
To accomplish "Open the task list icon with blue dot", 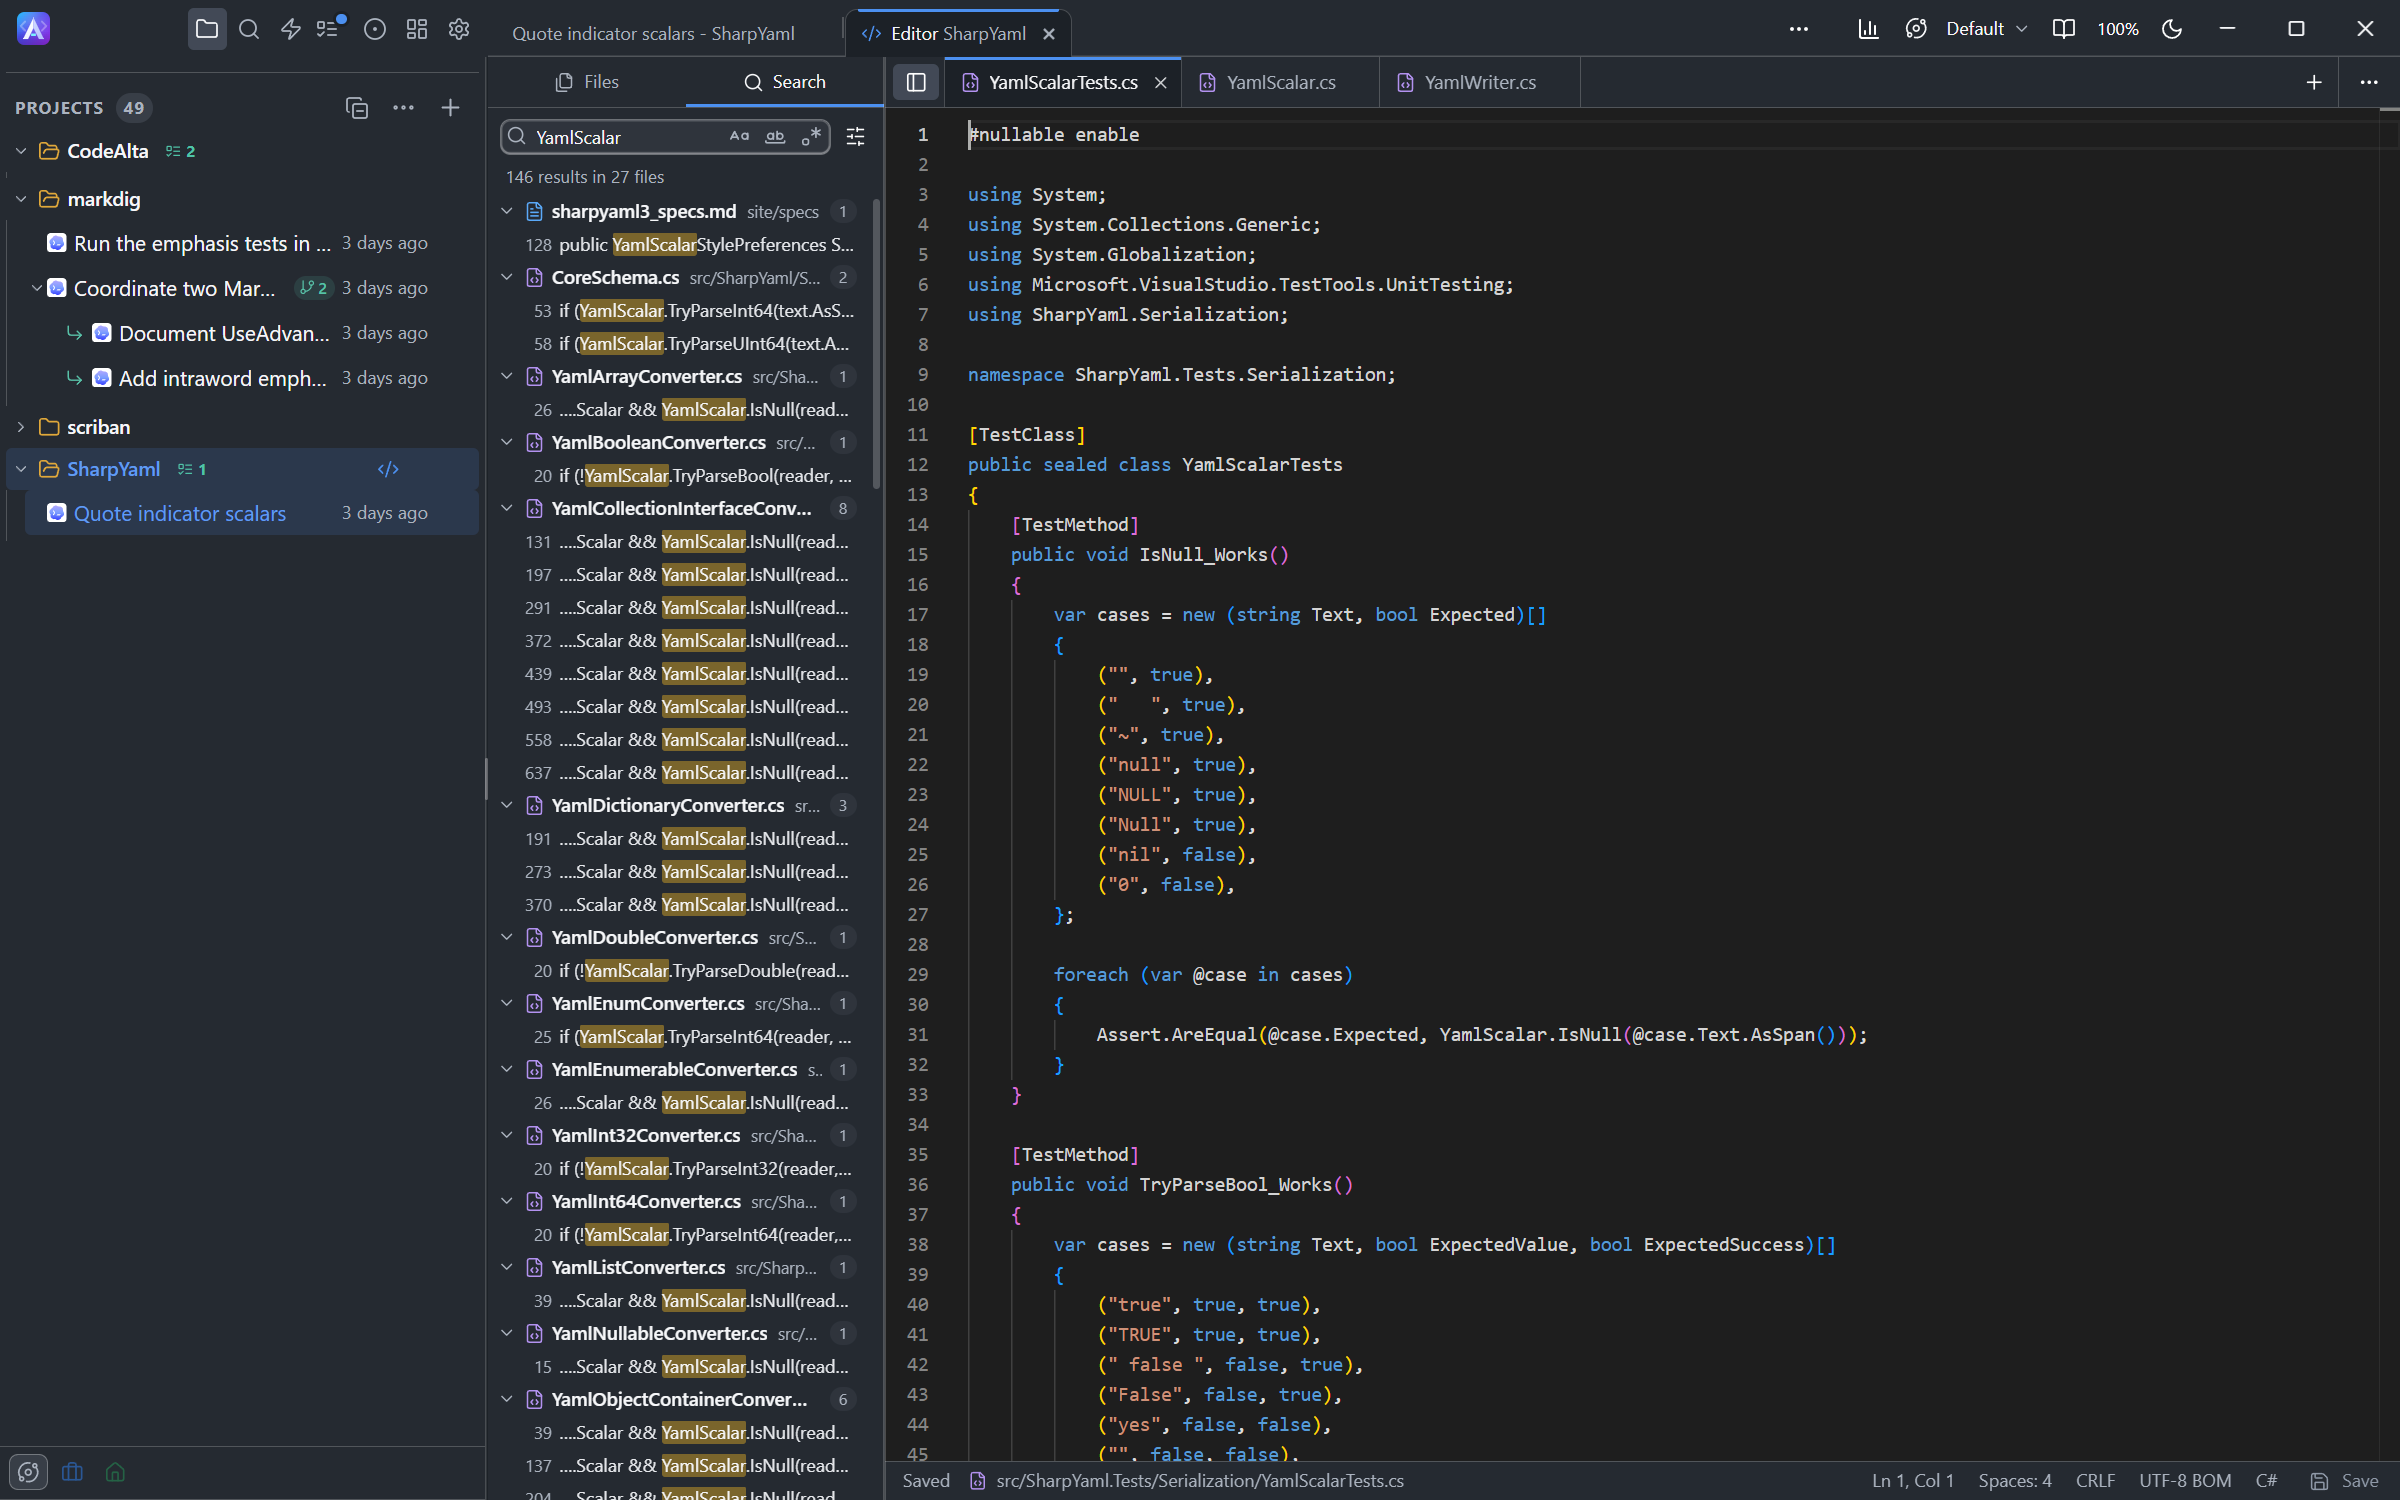I will (x=330, y=28).
